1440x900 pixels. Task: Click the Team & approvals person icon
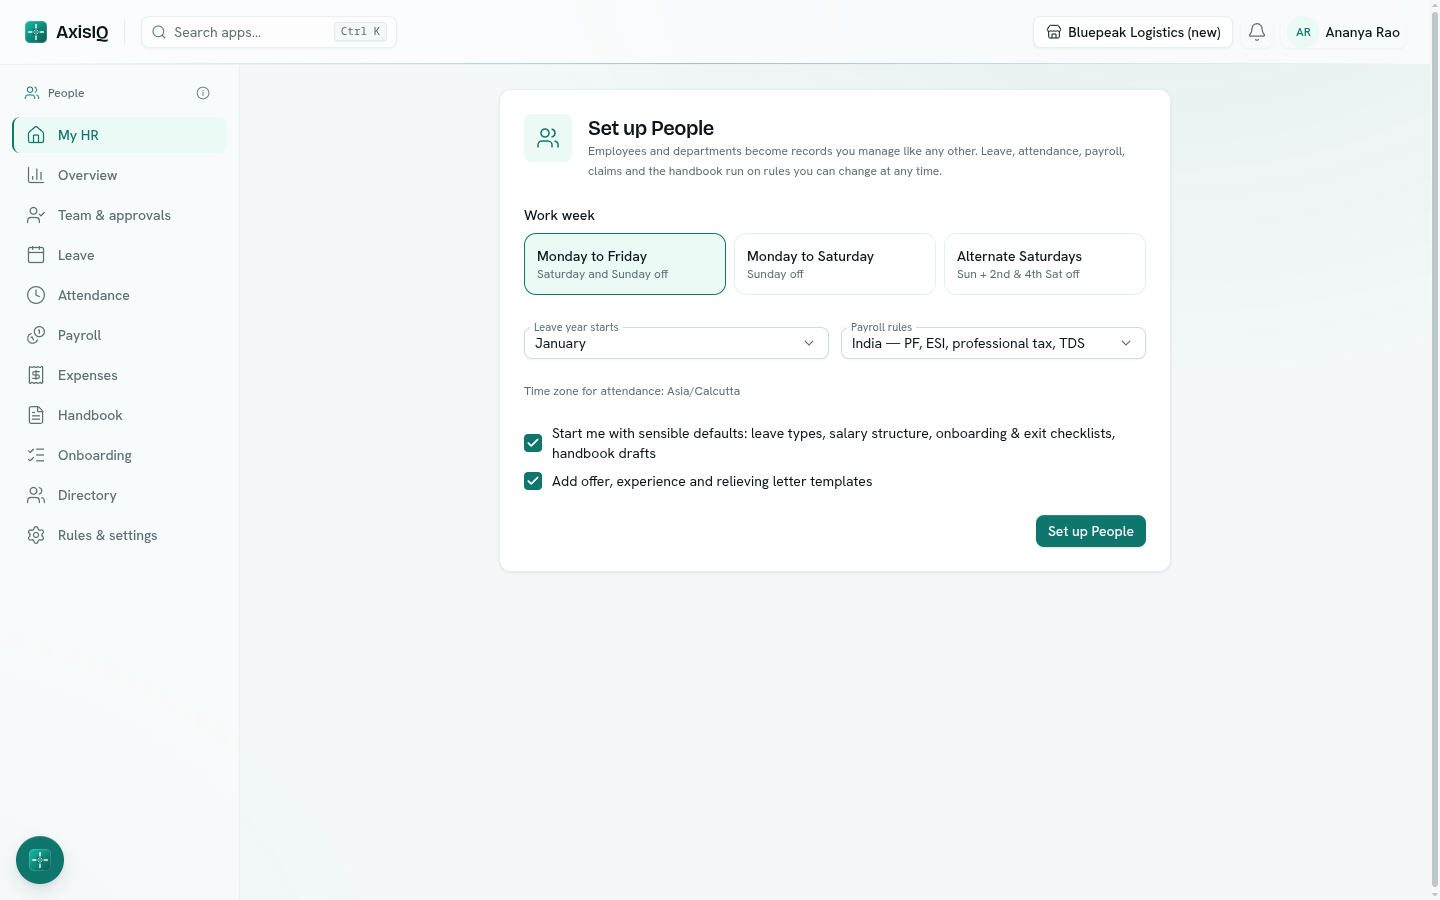36,215
